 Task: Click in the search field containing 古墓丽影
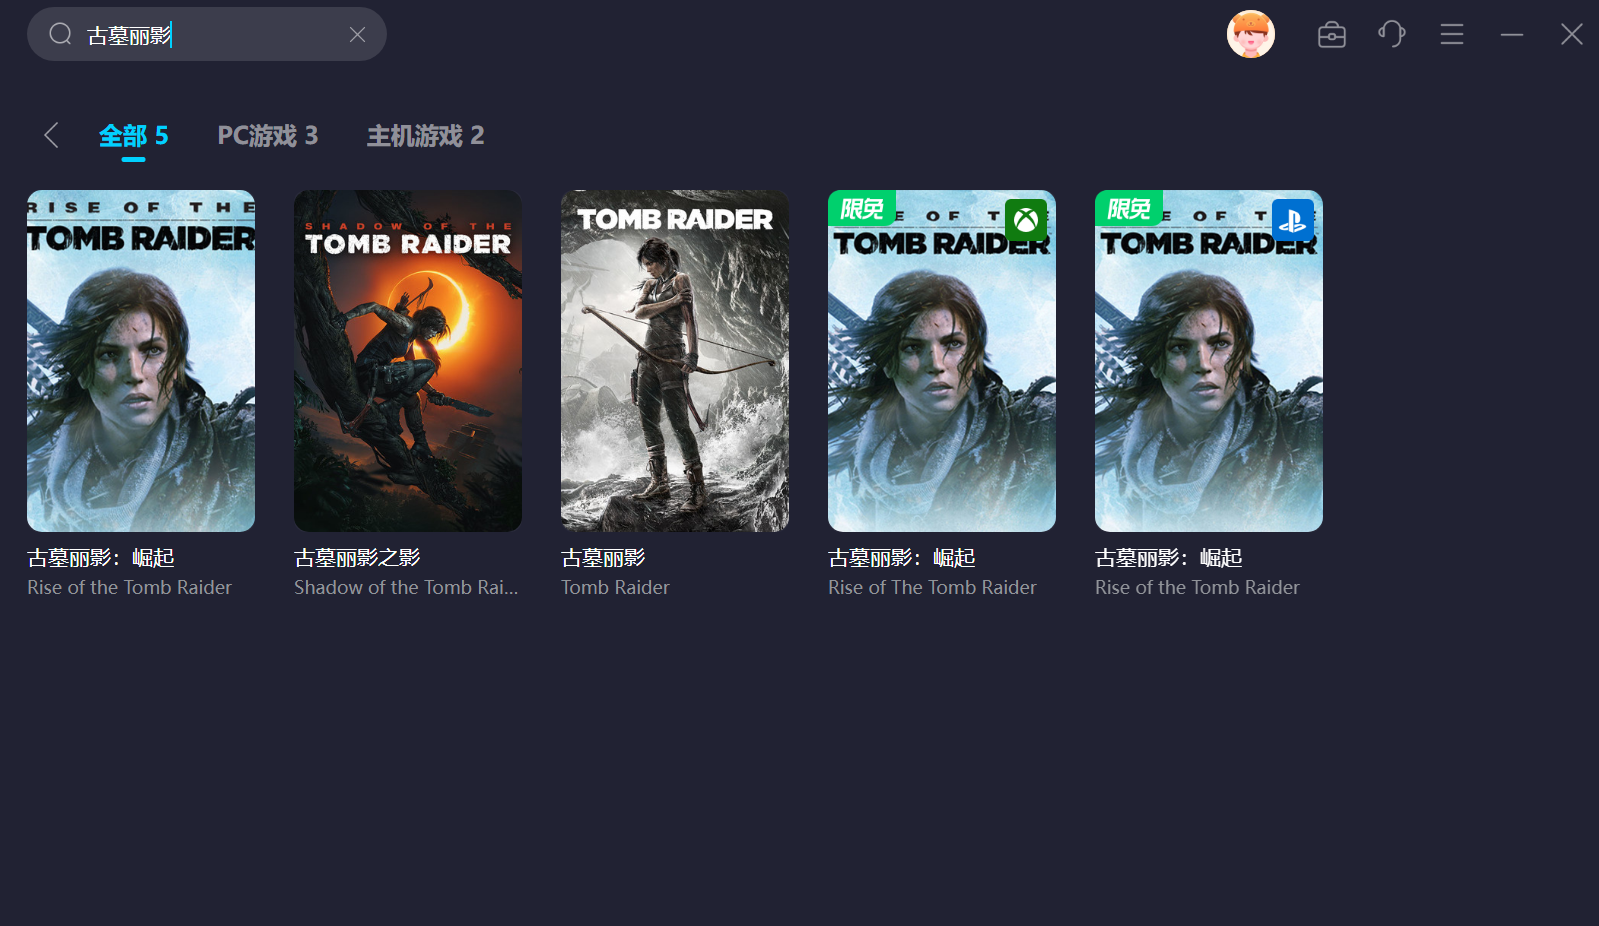[210, 35]
